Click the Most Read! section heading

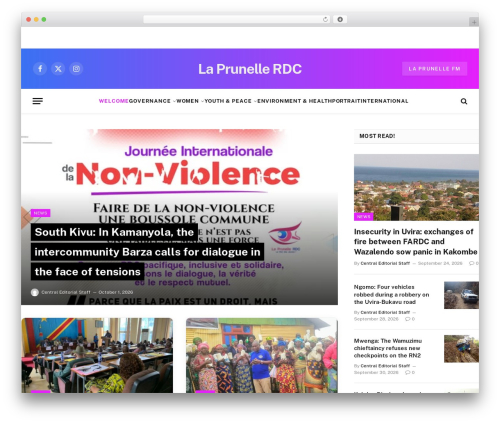(x=377, y=136)
